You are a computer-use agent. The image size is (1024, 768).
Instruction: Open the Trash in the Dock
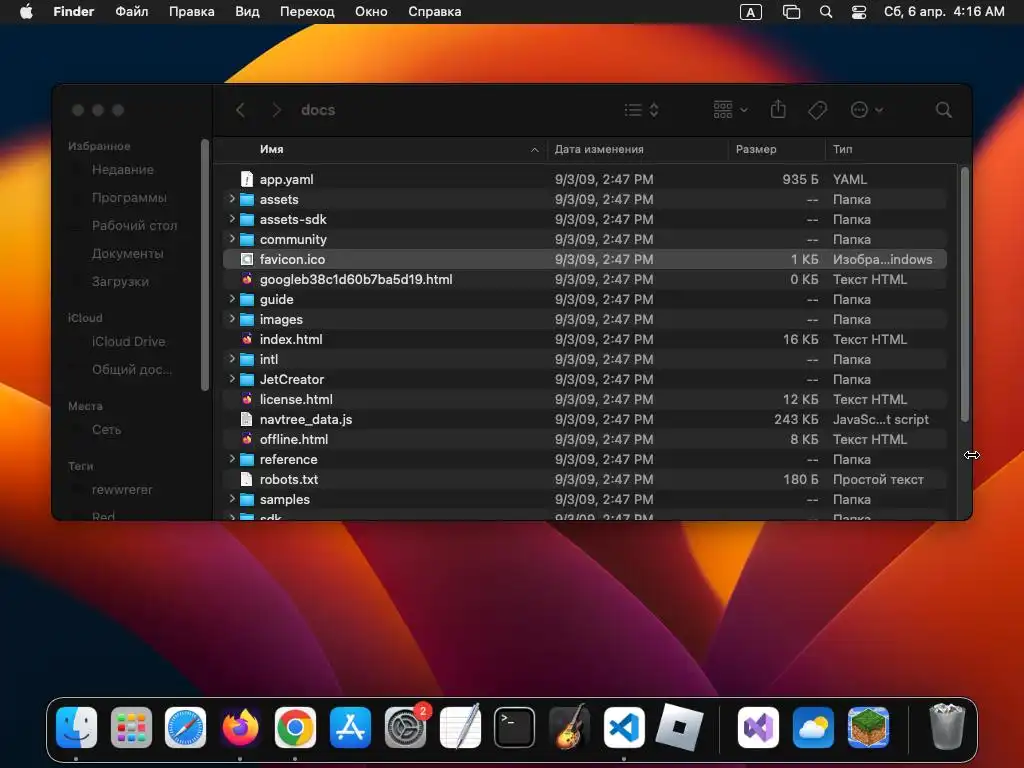tap(946, 726)
